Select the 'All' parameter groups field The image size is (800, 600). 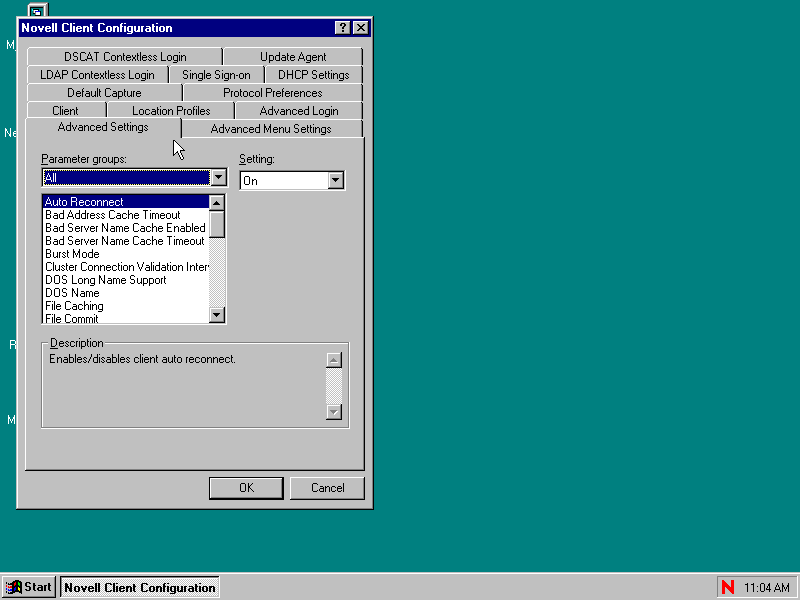(x=126, y=178)
